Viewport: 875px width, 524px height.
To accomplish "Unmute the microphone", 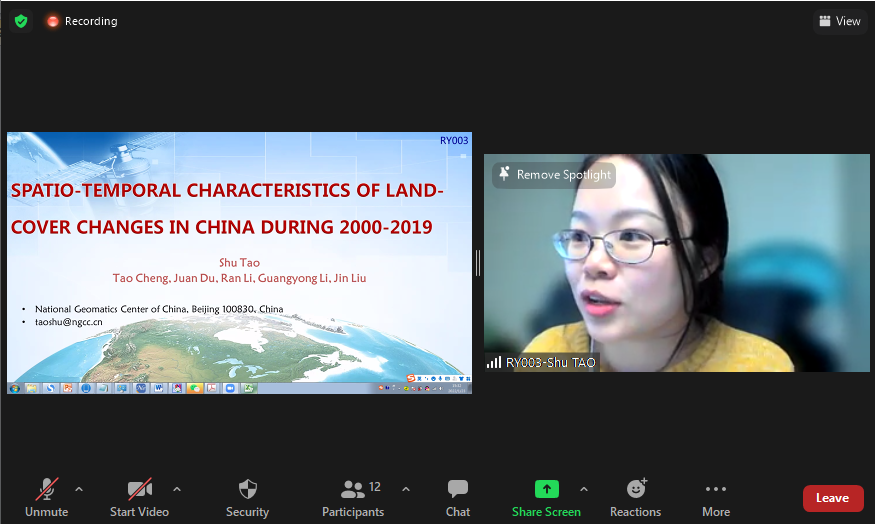I will tap(47, 496).
